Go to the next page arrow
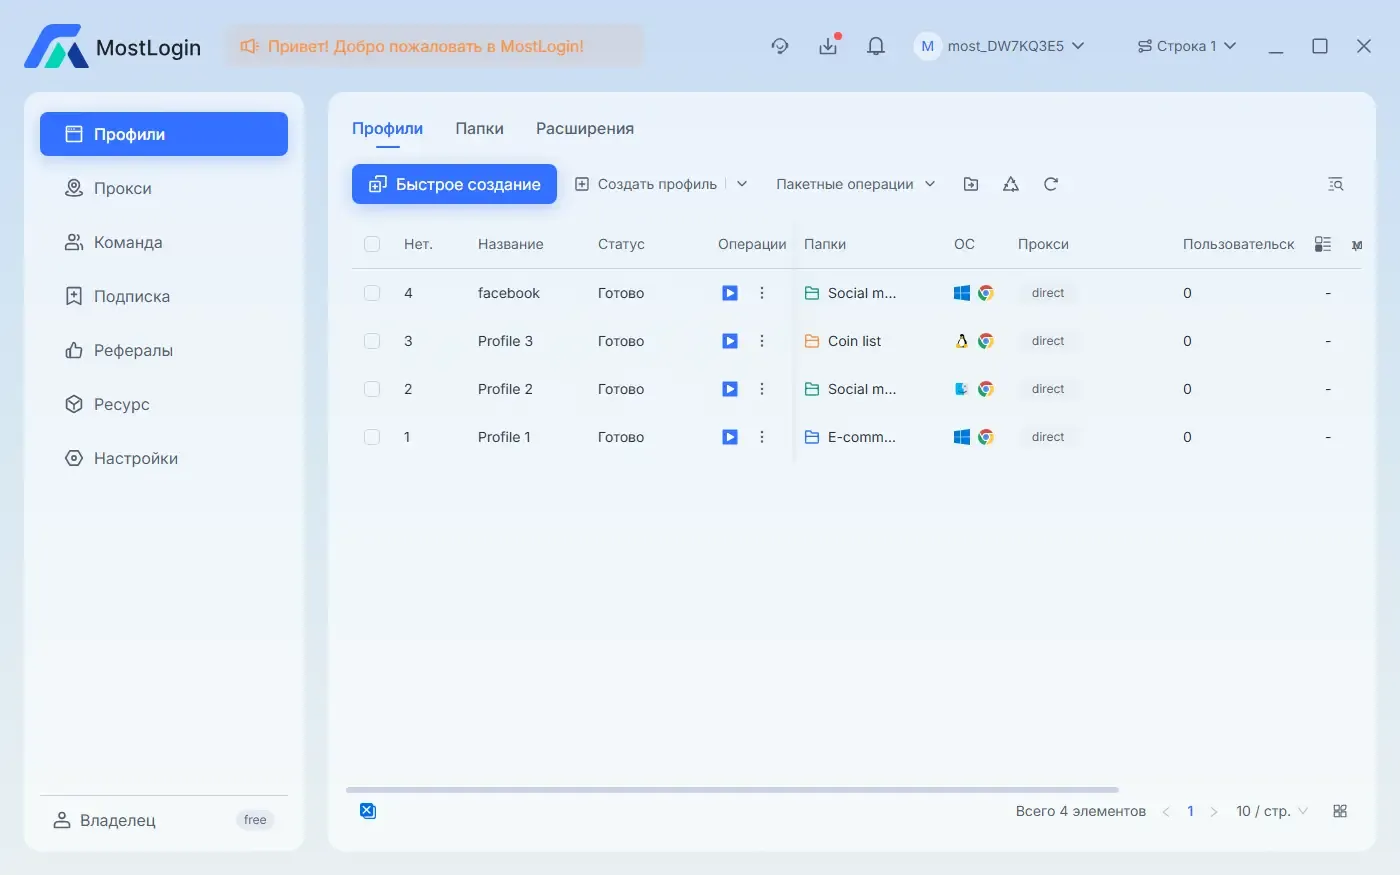The width and height of the screenshot is (1400, 875). click(1214, 811)
